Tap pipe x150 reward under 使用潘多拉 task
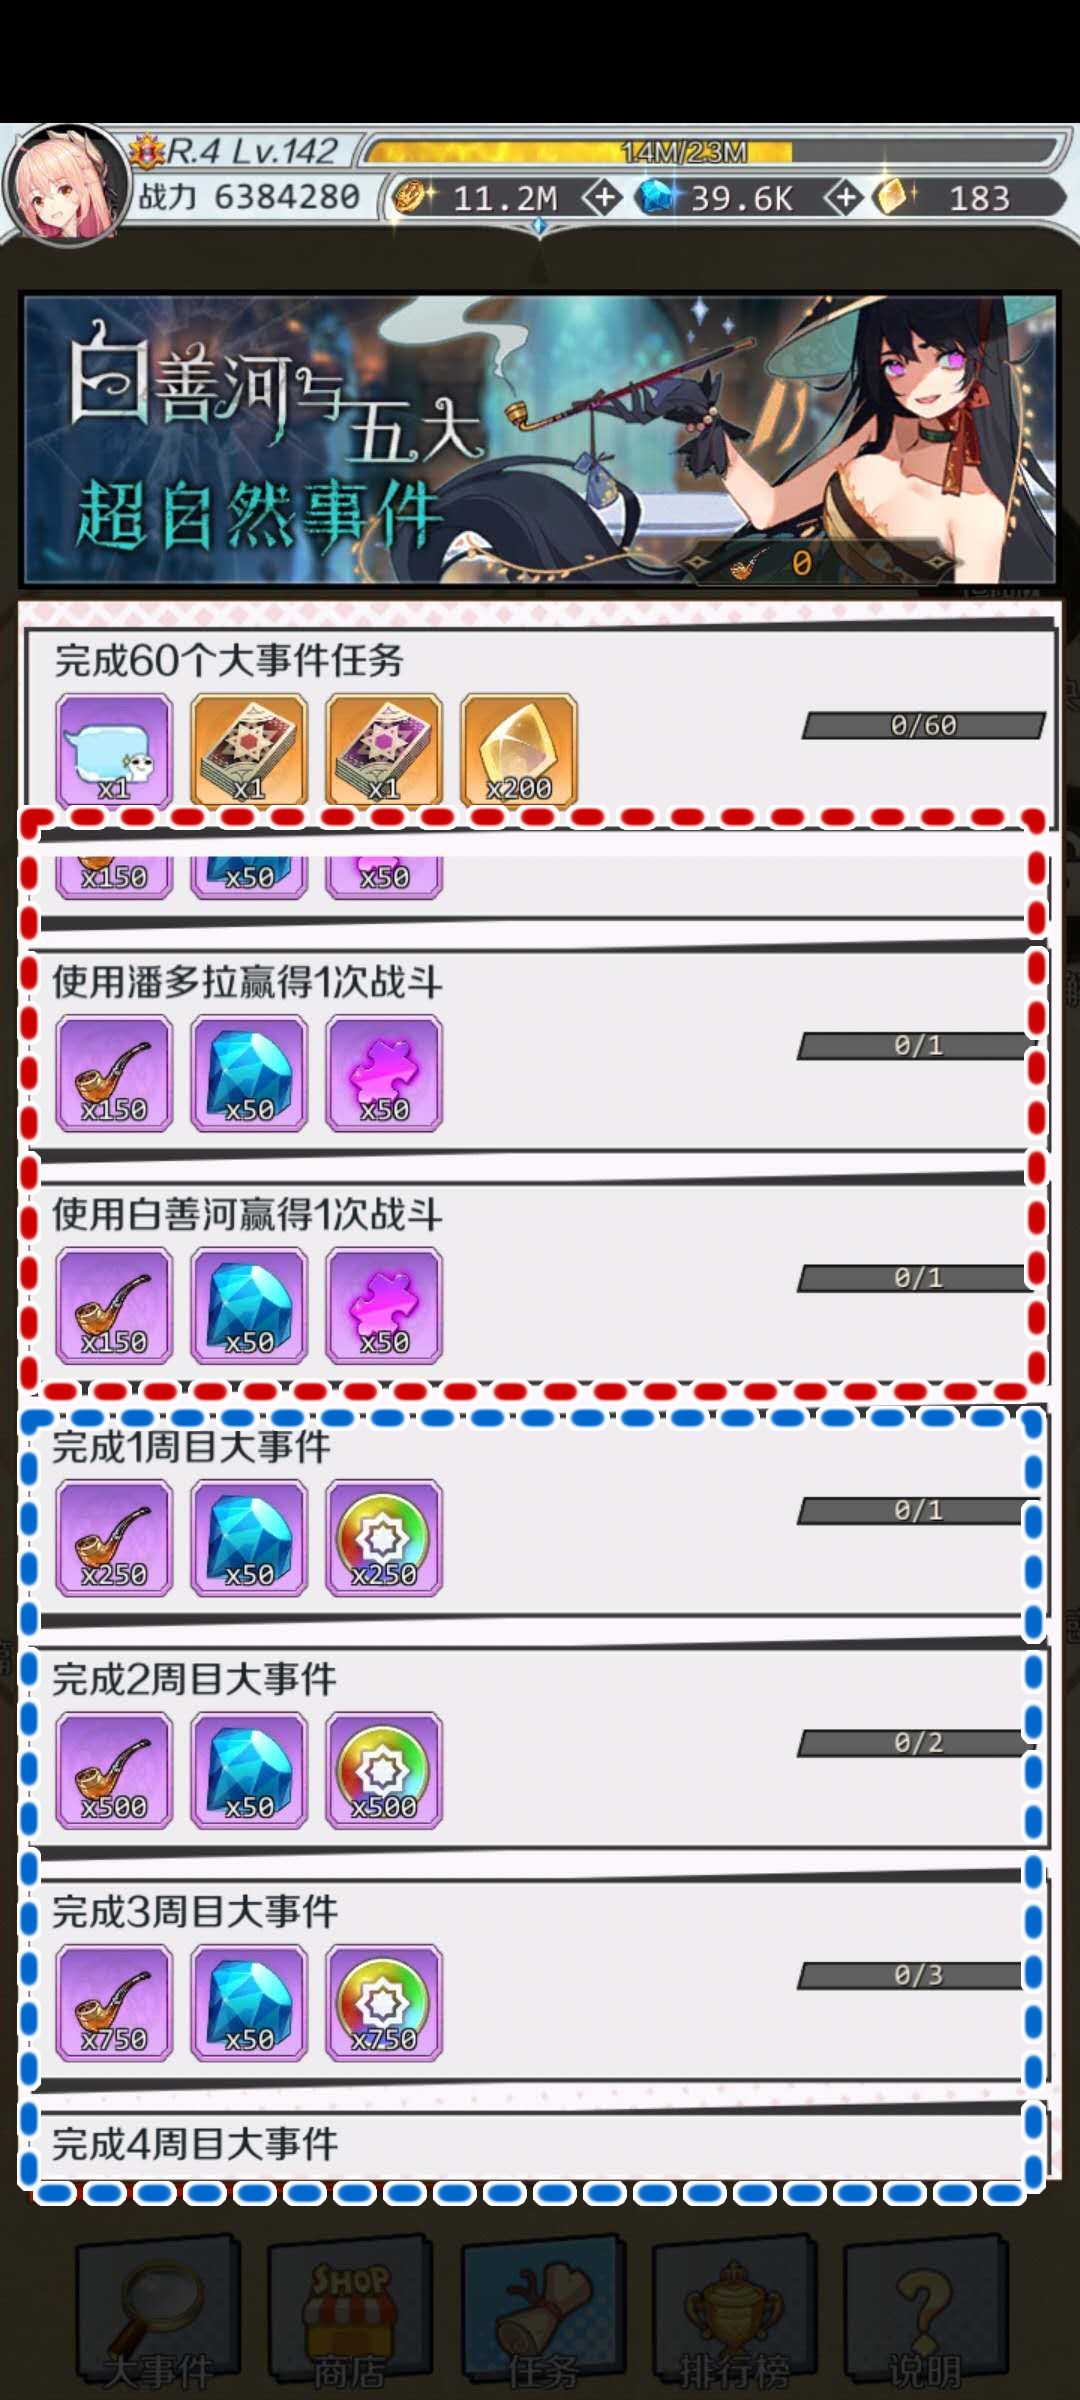1080x2400 pixels. tap(114, 1074)
